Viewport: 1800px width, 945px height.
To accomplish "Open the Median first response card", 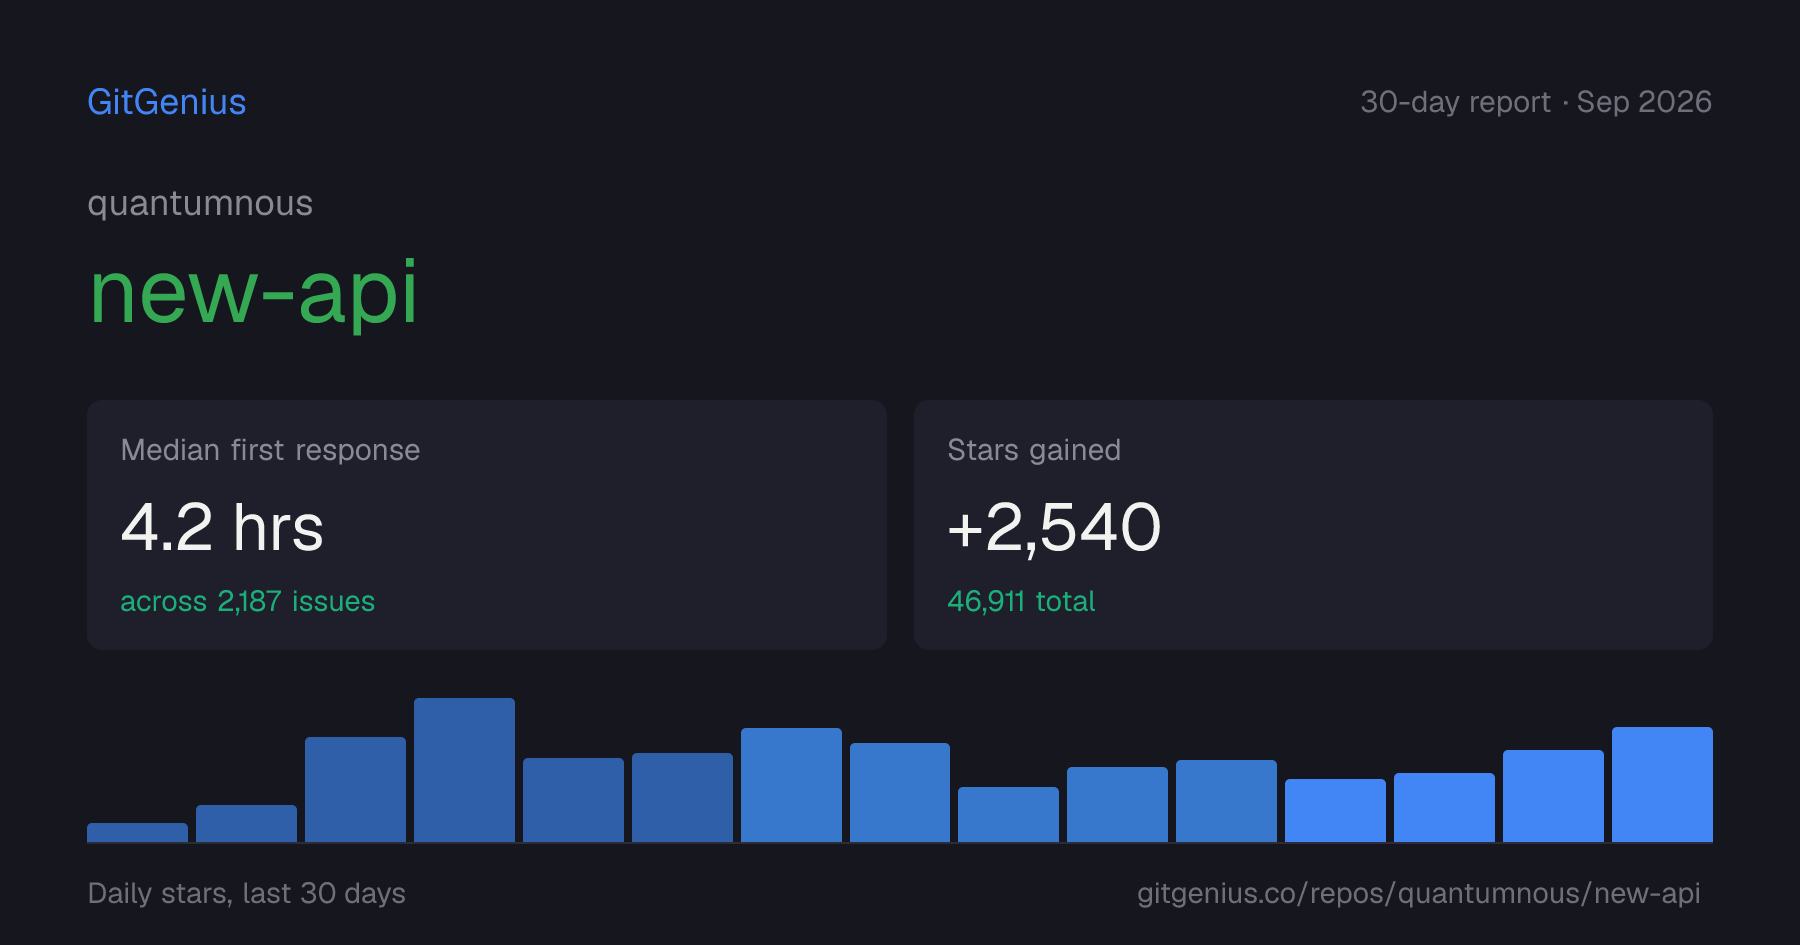I will click(487, 525).
